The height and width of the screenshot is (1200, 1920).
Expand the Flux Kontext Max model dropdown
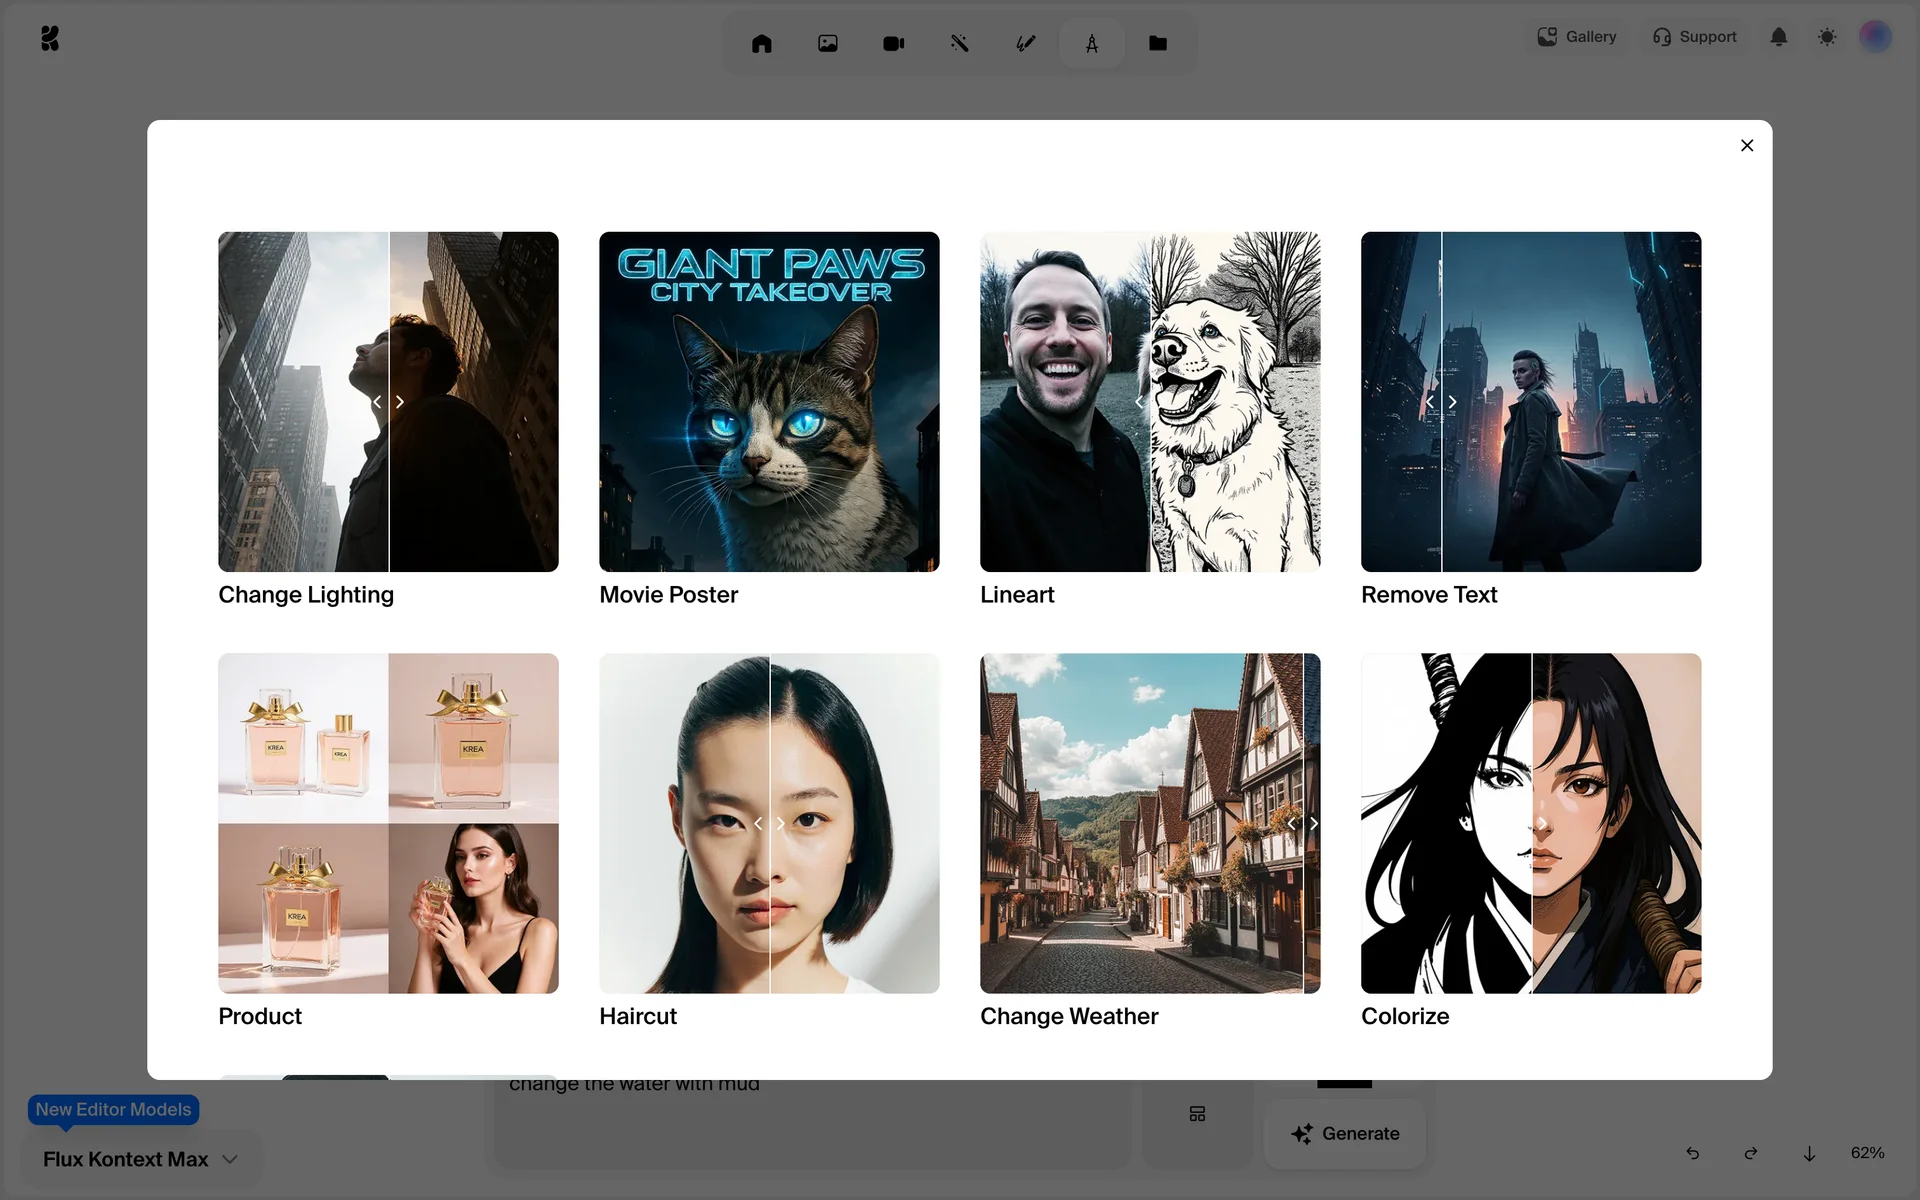pos(140,1159)
